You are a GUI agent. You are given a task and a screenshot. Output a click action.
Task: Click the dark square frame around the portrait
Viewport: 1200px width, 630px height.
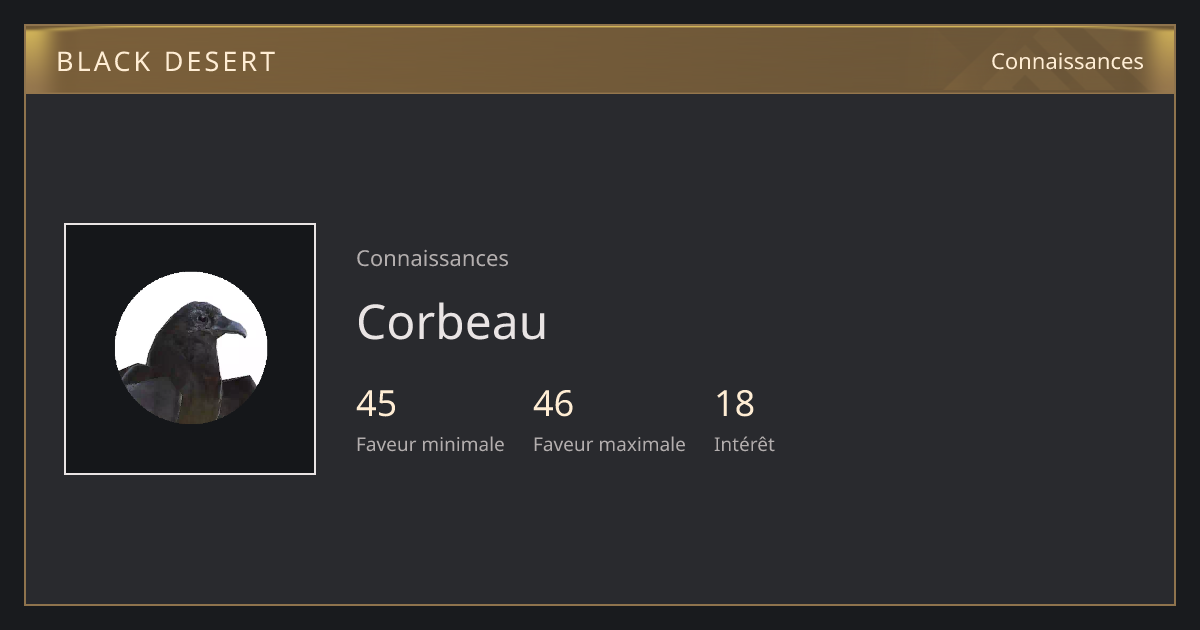pos(190,349)
